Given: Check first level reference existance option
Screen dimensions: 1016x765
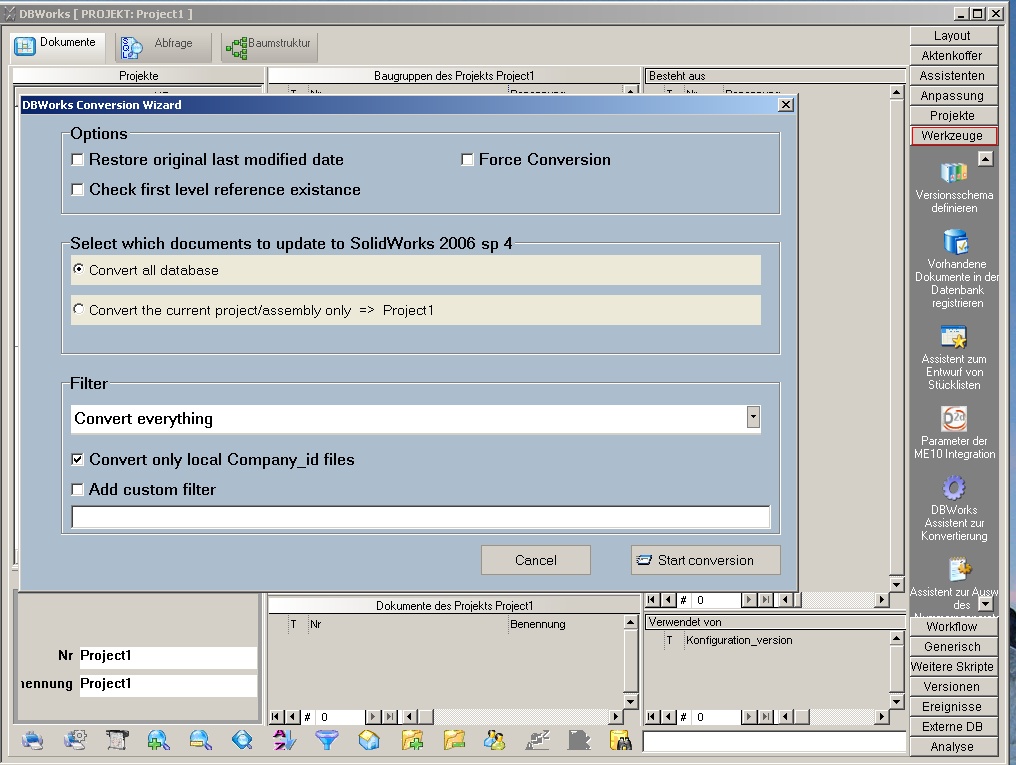Looking at the screenshot, I should coord(78,189).
